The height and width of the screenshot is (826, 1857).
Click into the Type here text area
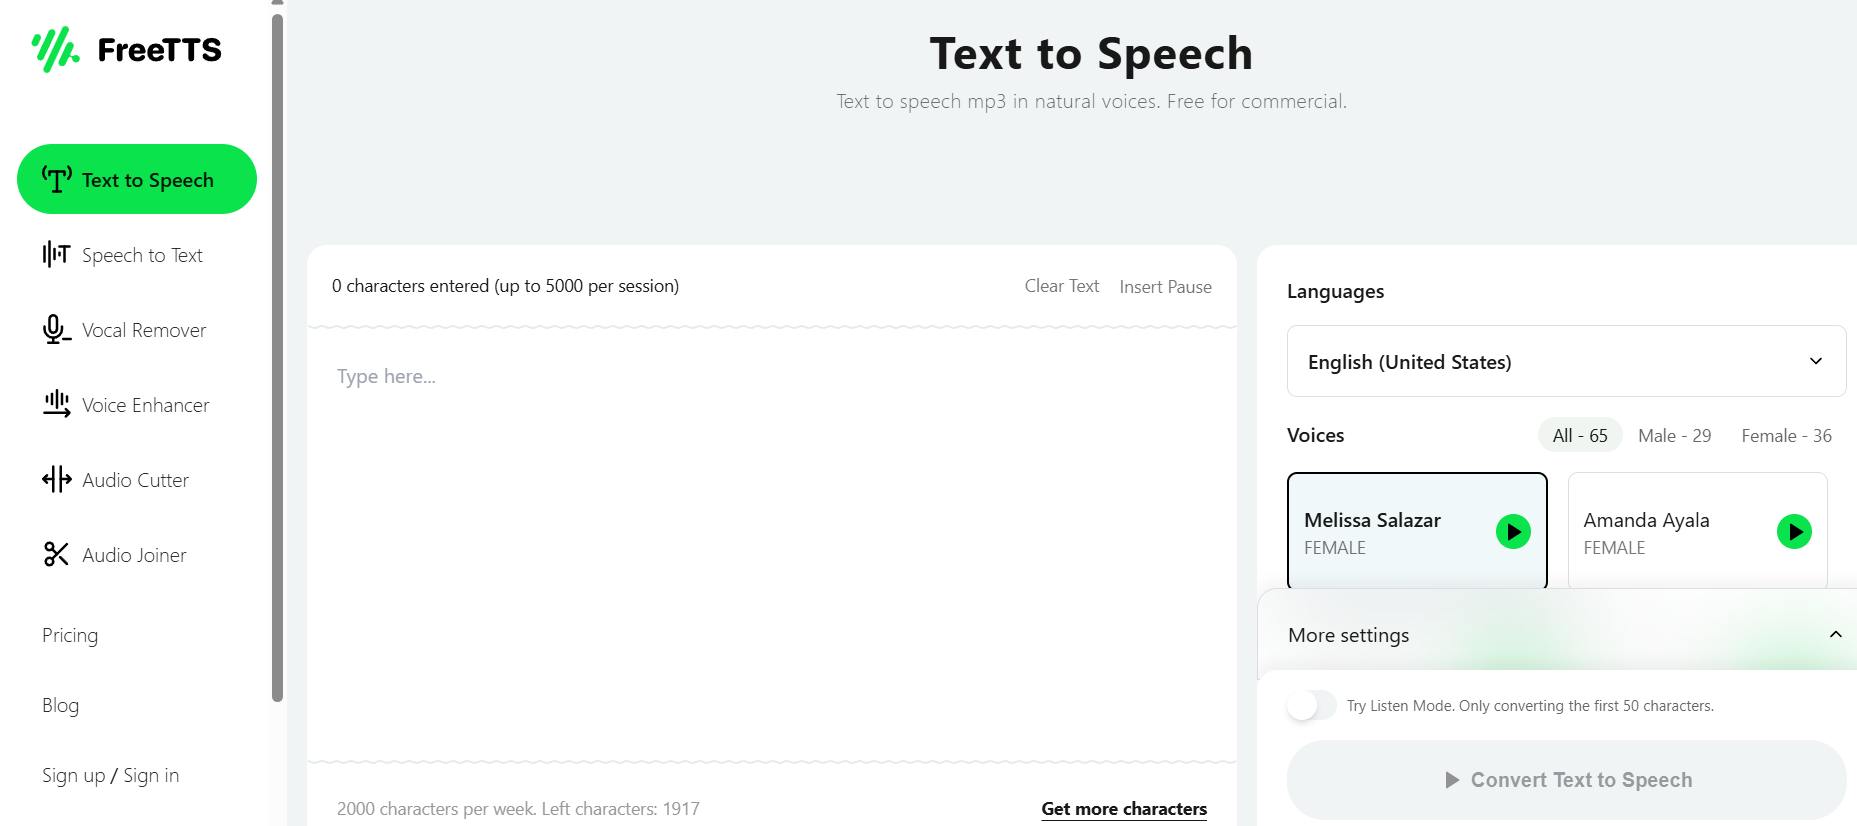[772, 545]
